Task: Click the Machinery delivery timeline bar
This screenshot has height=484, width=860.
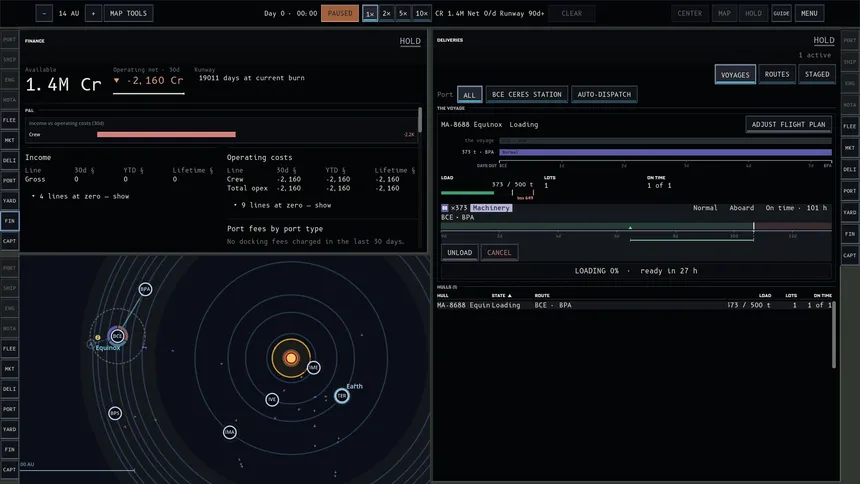Action: coord(636,226)
